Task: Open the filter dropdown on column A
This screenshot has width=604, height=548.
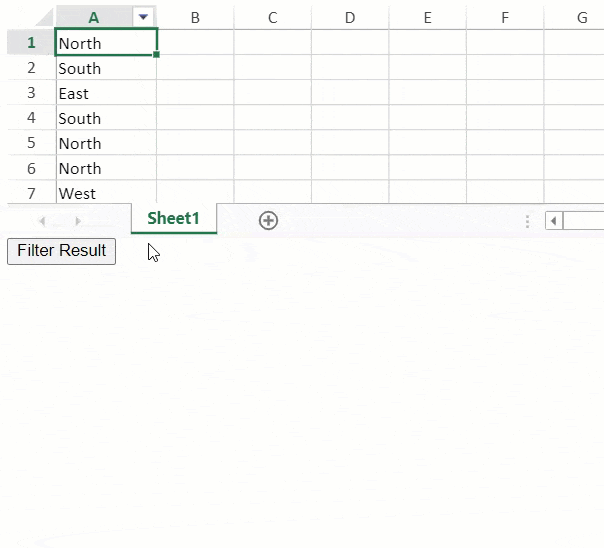Action: 143,17
